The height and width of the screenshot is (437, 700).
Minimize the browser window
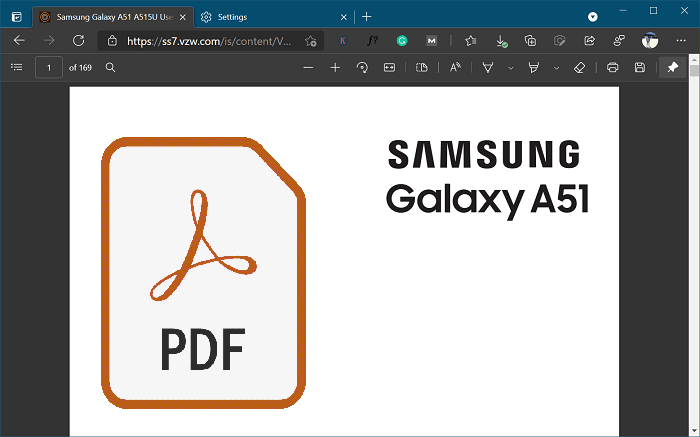[x=623, y=11]
